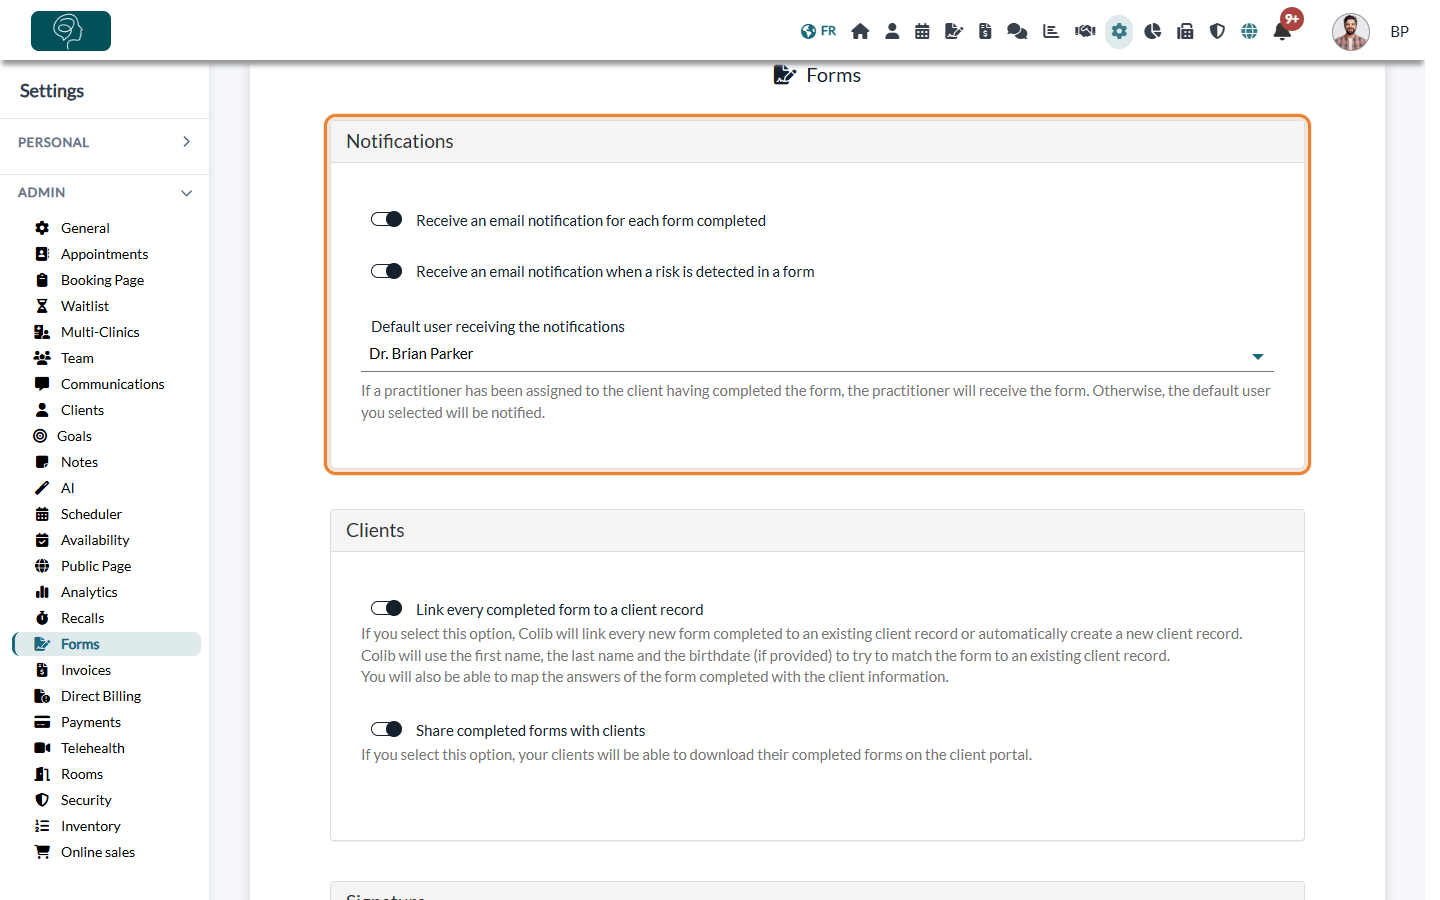Open the chat messages icon
This screenshot has height=900, width=1440.
1017,31
